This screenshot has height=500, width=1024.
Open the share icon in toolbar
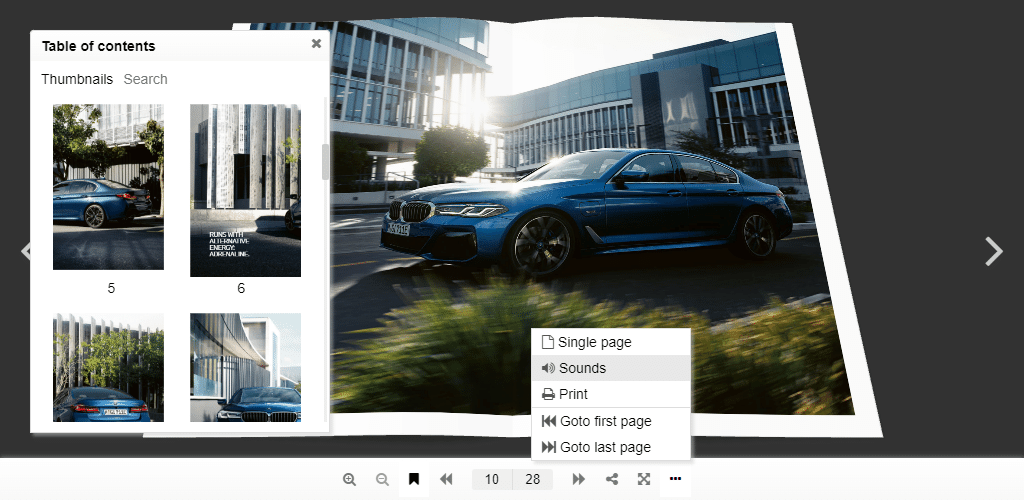[x=612, y=479]
